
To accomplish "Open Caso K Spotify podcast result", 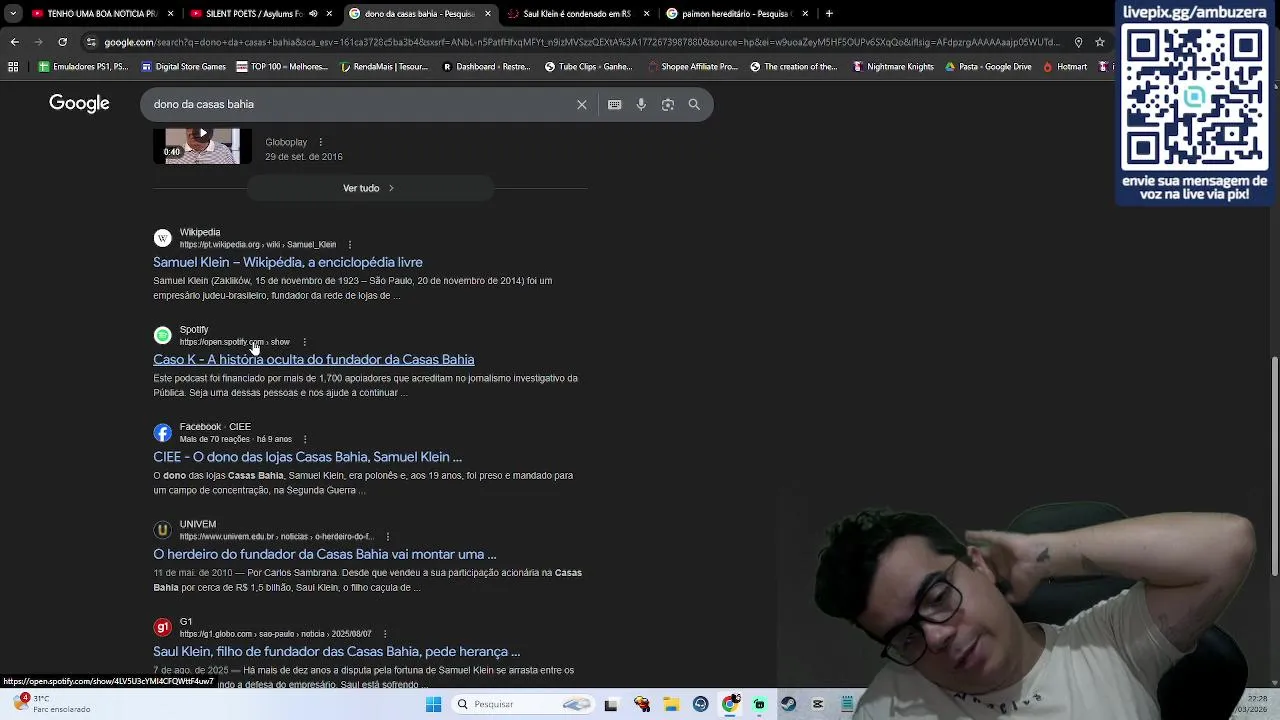I will [x=314, y=359].
